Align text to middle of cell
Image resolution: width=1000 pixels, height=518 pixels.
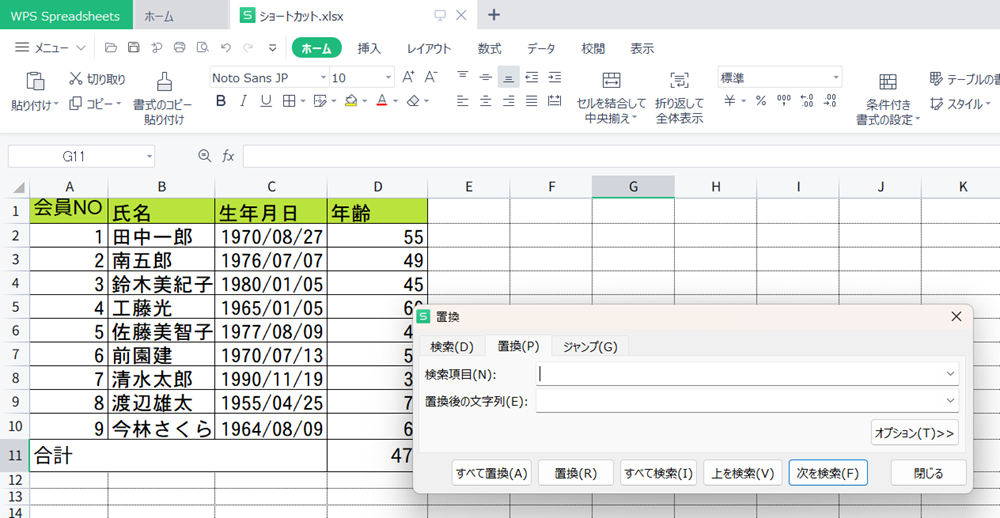click(x=486, y=77)
